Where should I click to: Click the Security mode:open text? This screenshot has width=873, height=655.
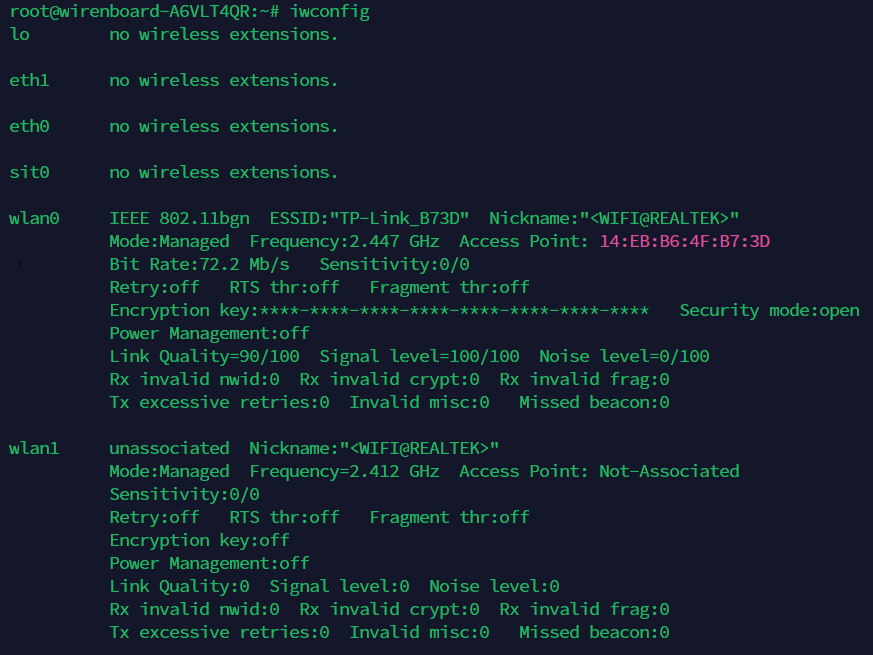[769, 310]
